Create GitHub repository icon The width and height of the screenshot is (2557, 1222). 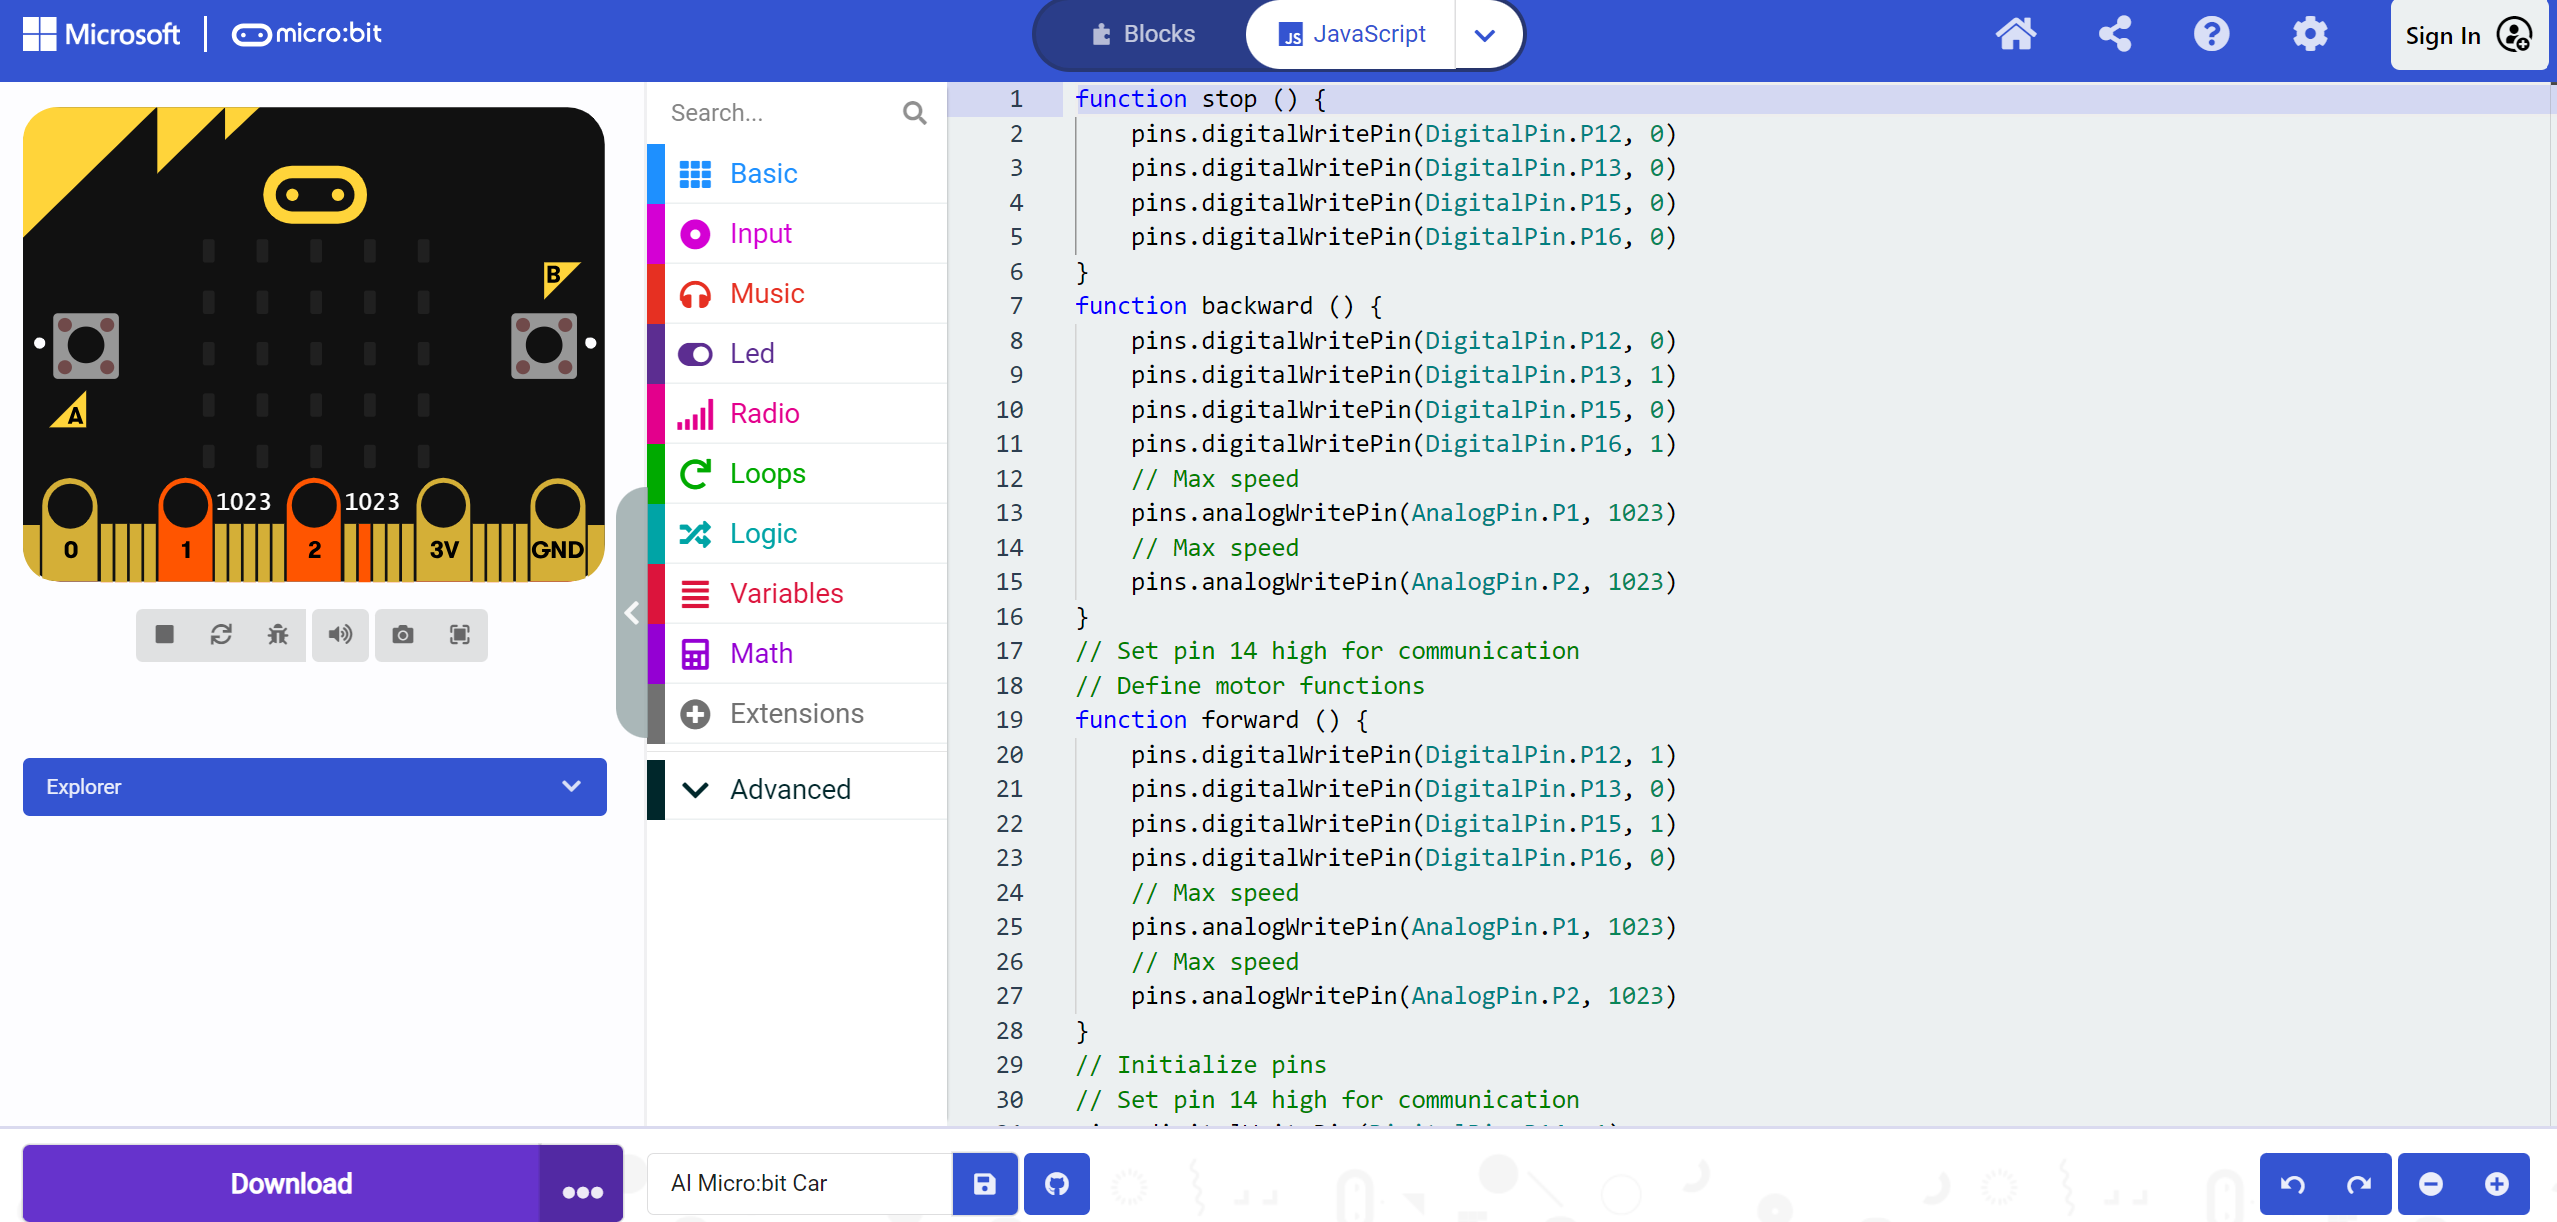(x=1057, y=1184)
